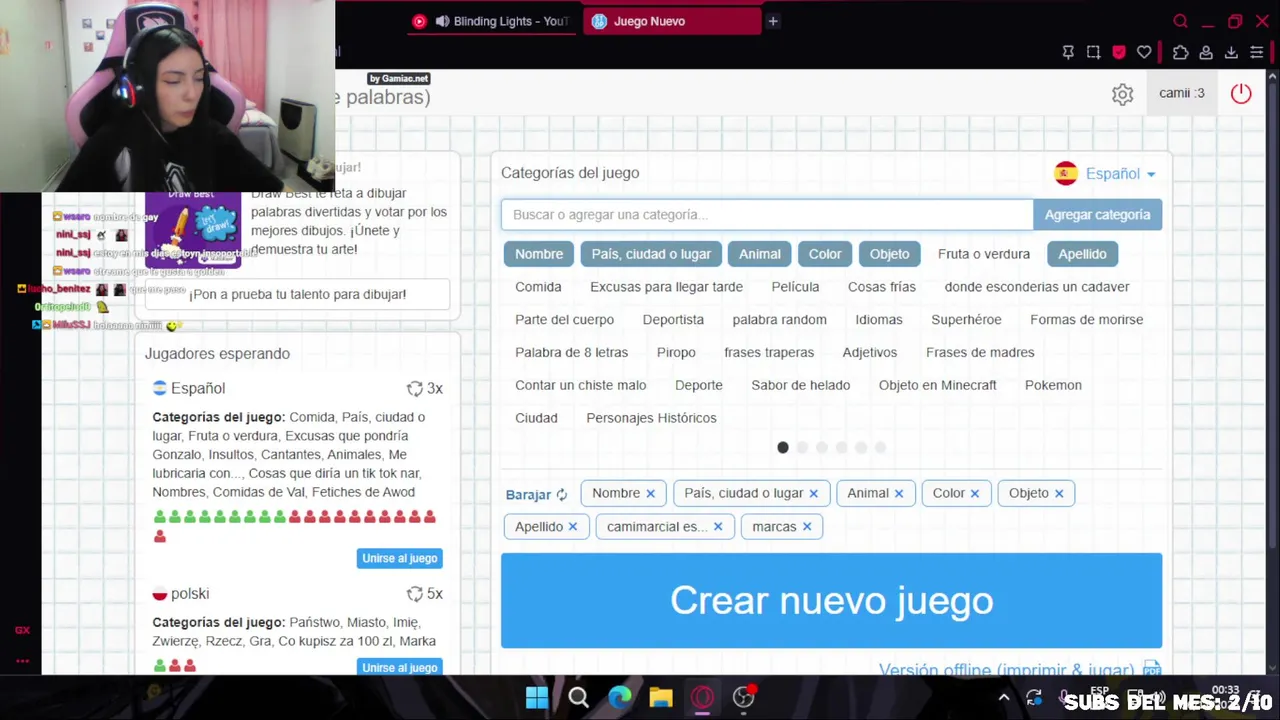Select the Sabor de helado category
The image size is (1280, 720).
tap(800, 385)
